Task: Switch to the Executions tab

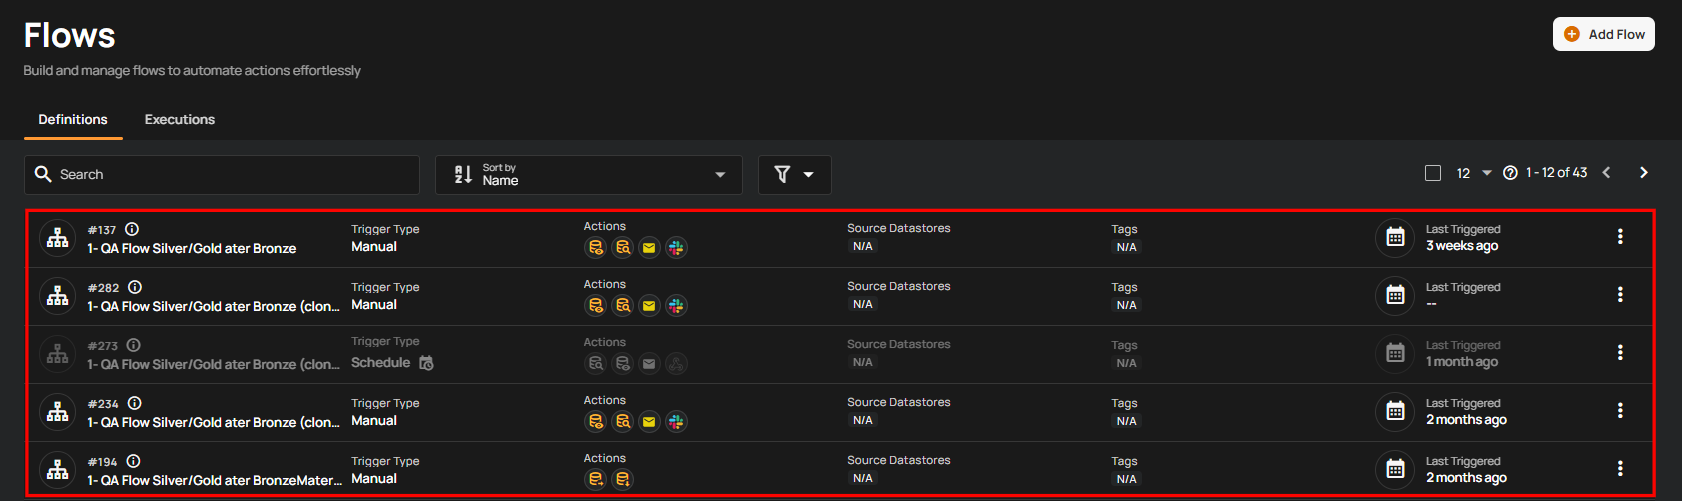Action: coord(180,119)
